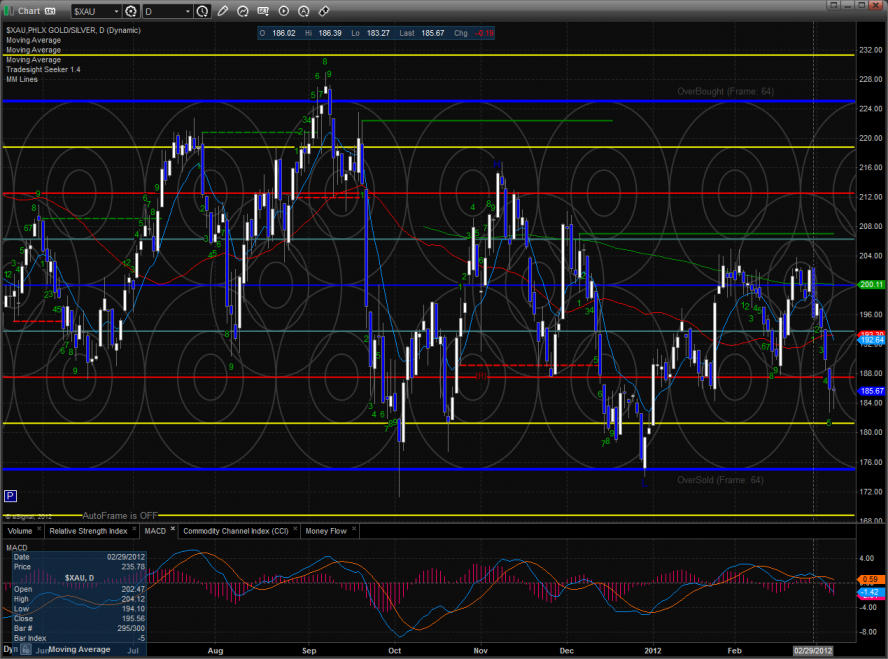Close the MACD indicator tab

(x=173, y=531)
